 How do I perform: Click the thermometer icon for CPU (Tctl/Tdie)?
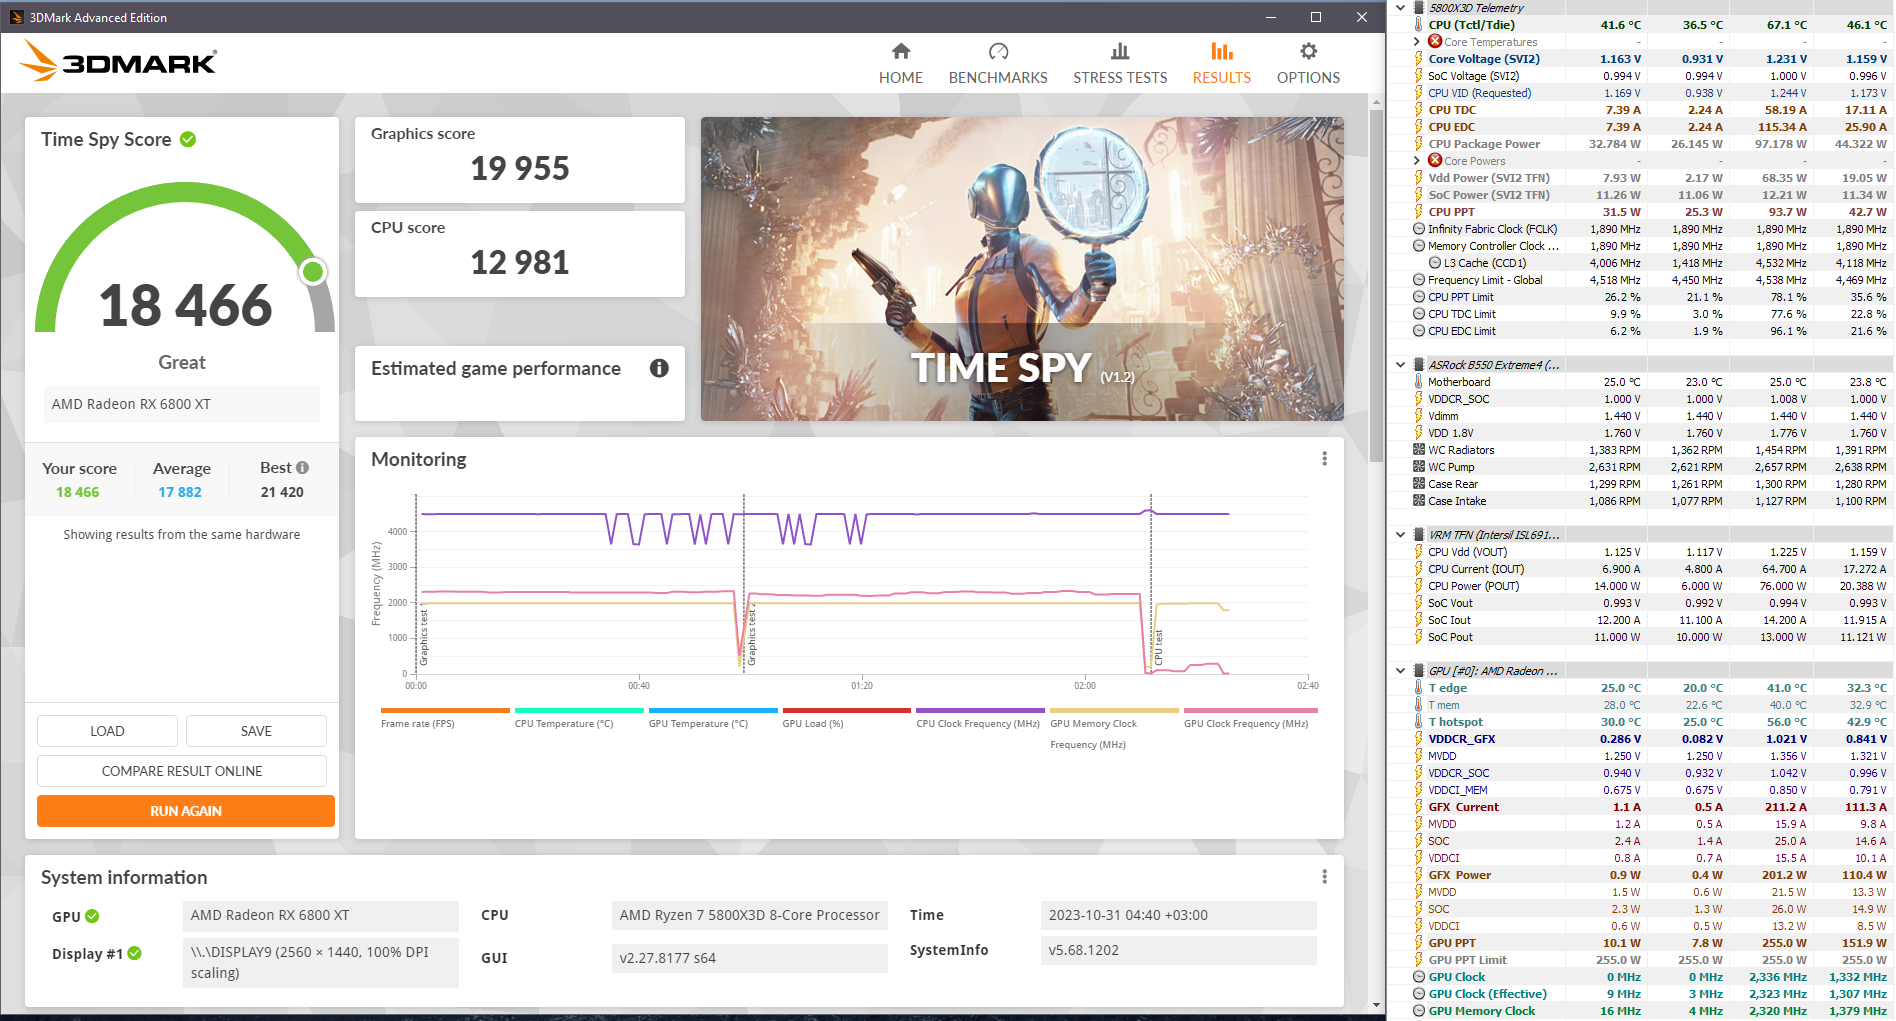point(1418,25)
